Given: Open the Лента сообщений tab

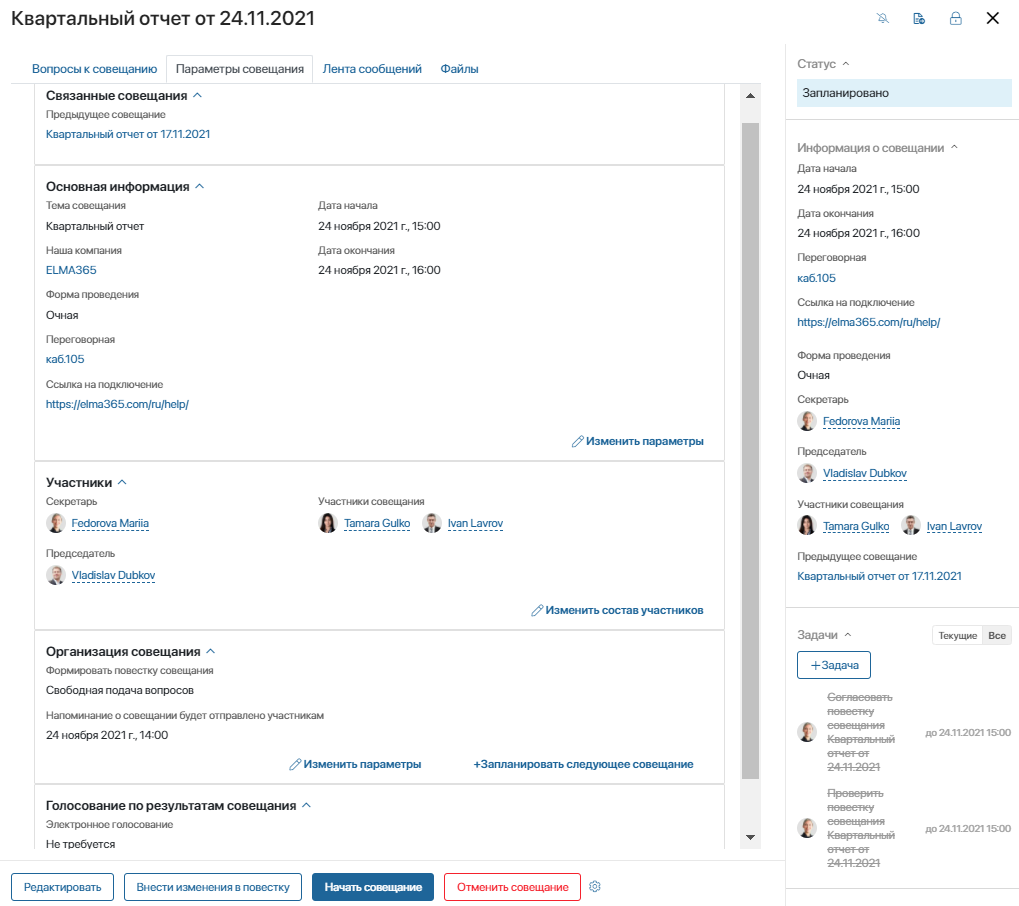Looking at the screenshot, I should tap(372, 69).
